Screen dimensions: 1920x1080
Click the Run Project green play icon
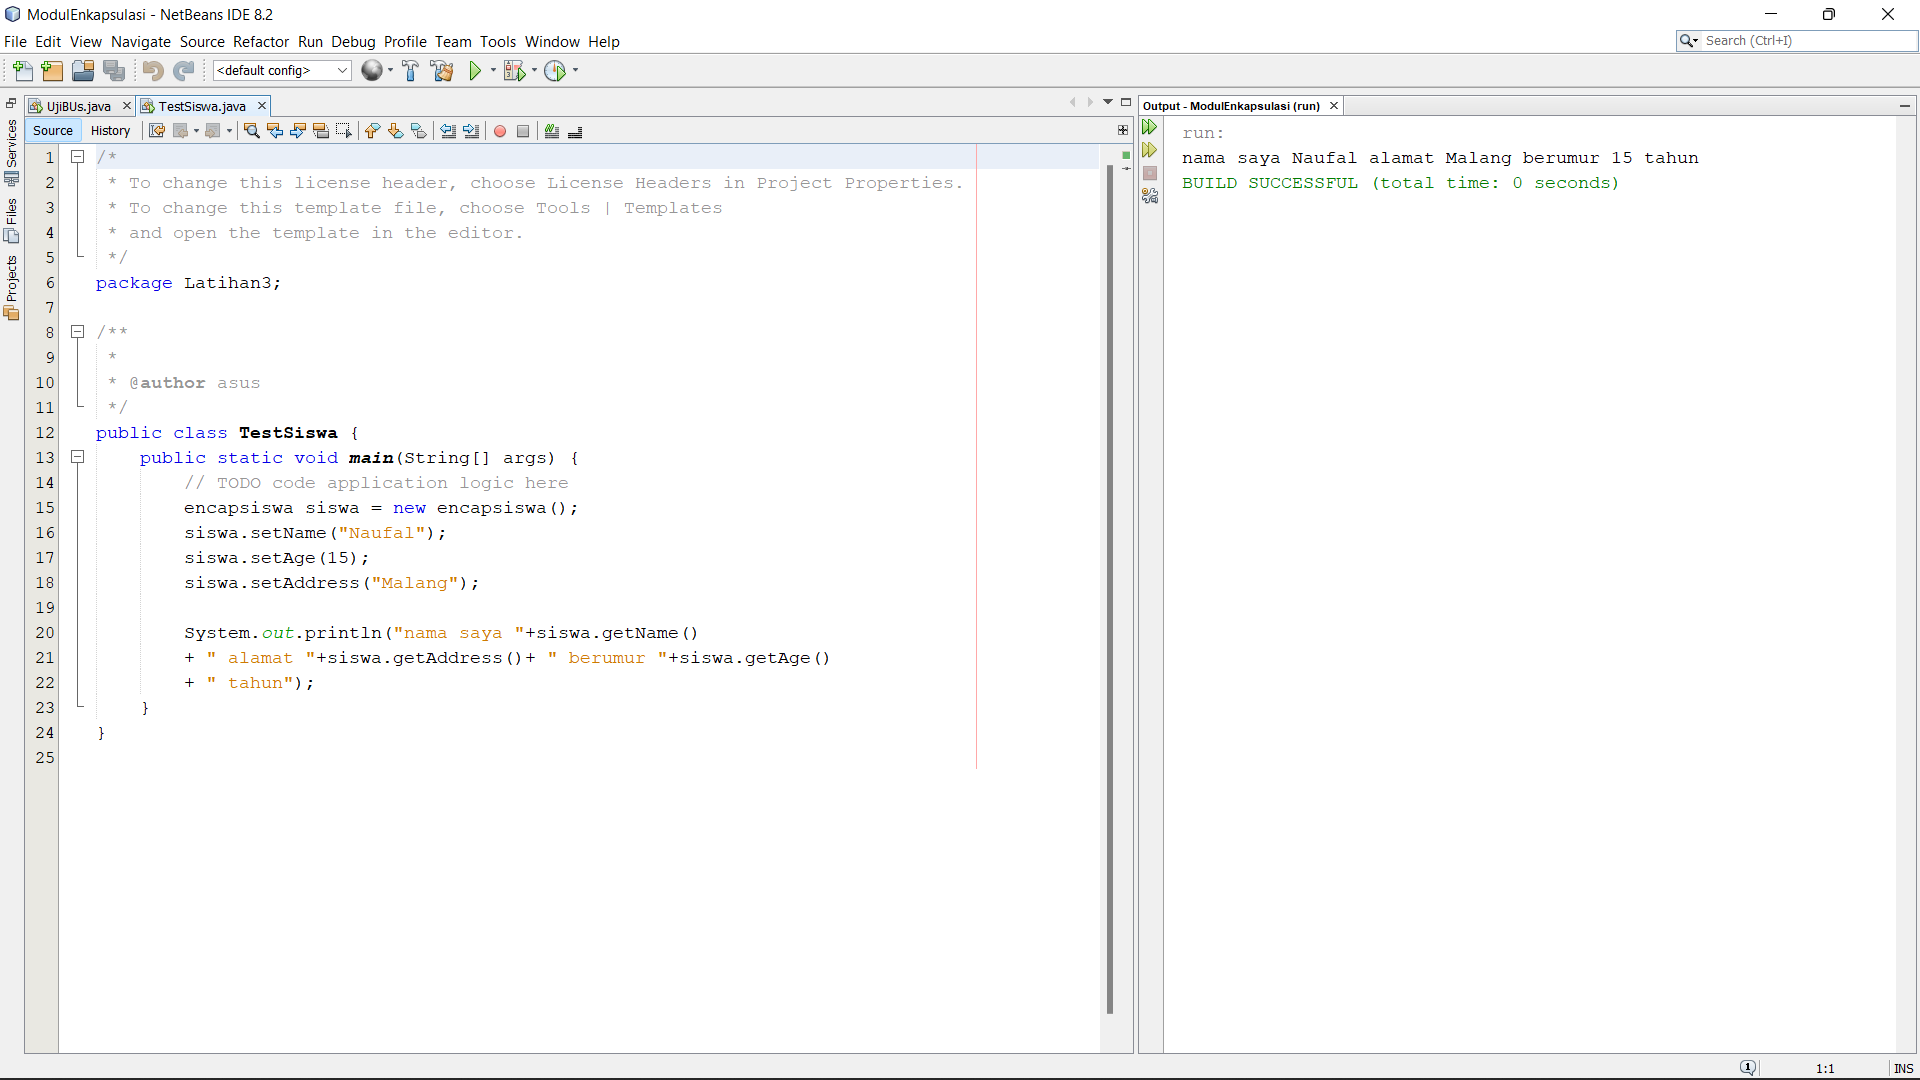475,71
